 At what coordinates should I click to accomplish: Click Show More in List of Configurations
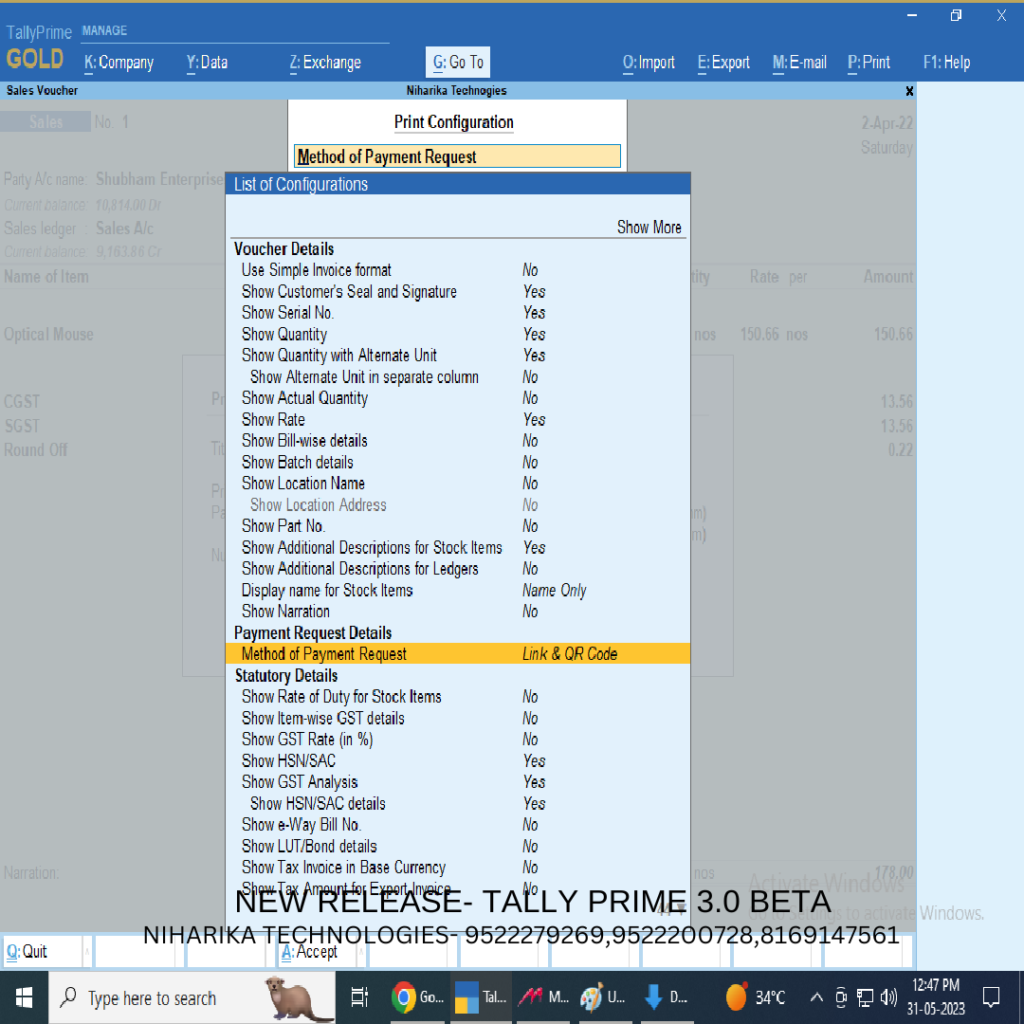(648, 227)
